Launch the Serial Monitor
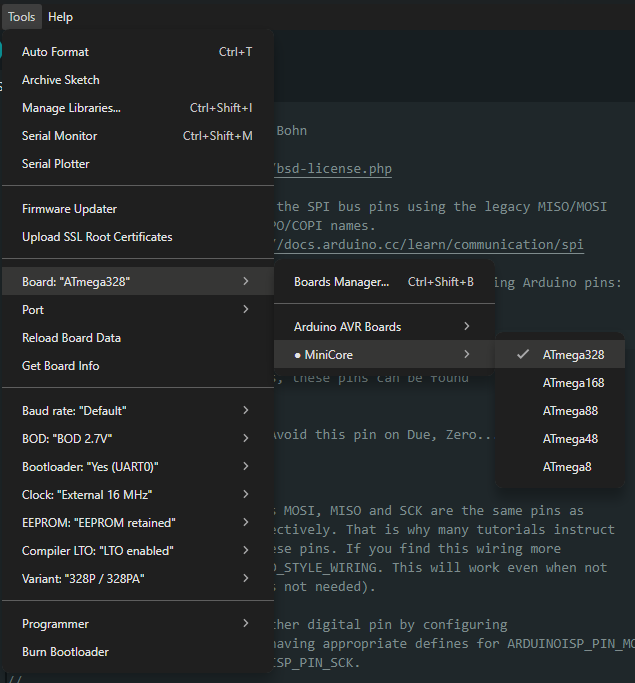Image resolution: width=635 pixels, height=683 pixels. tap(138, 135)
